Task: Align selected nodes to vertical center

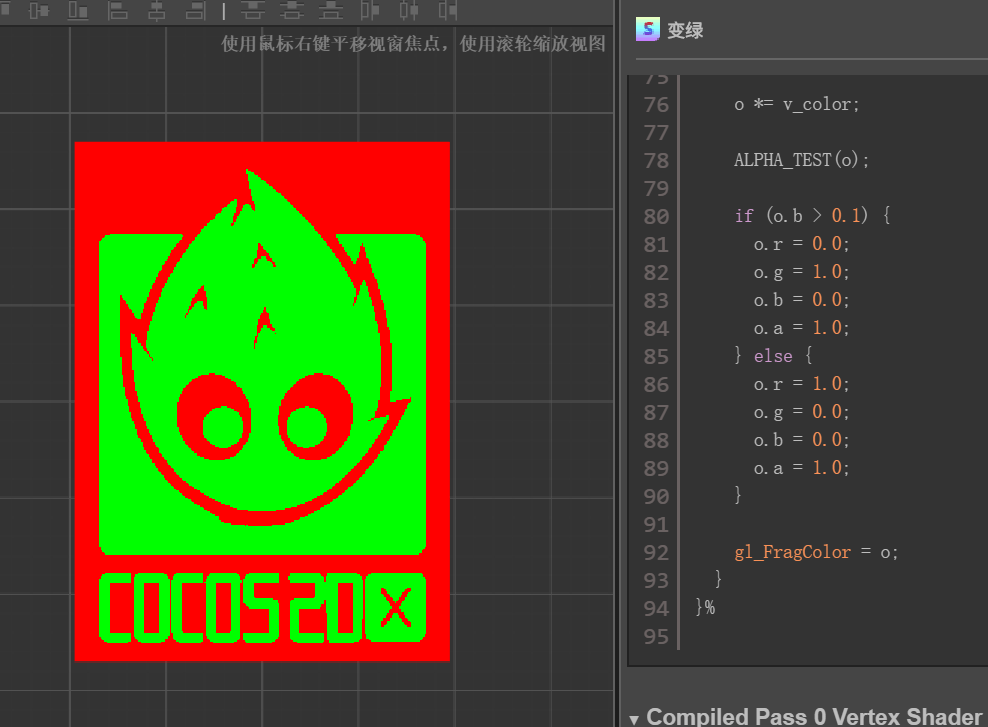Action: 39,10
